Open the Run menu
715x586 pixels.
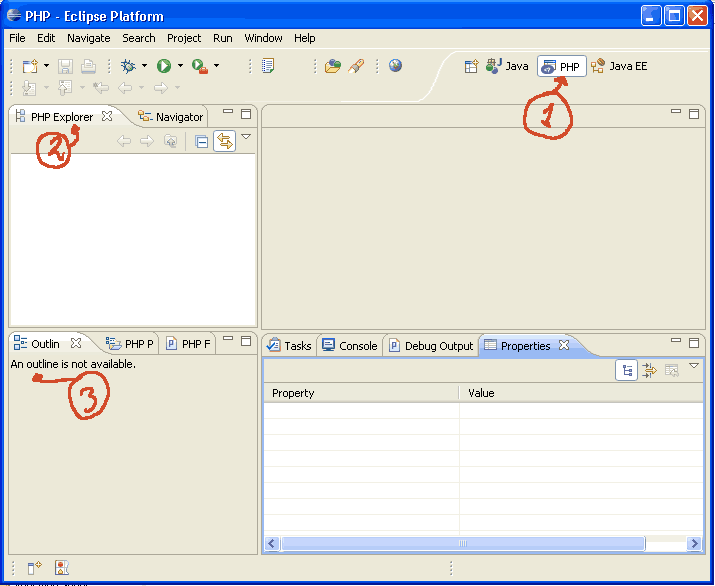223,38
